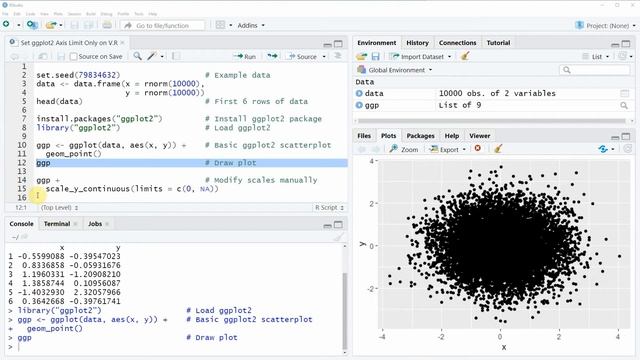Click the refresh current plot icon
This screenshot has height=360, width=640.
pyautogui.click(x=628, y=149)
